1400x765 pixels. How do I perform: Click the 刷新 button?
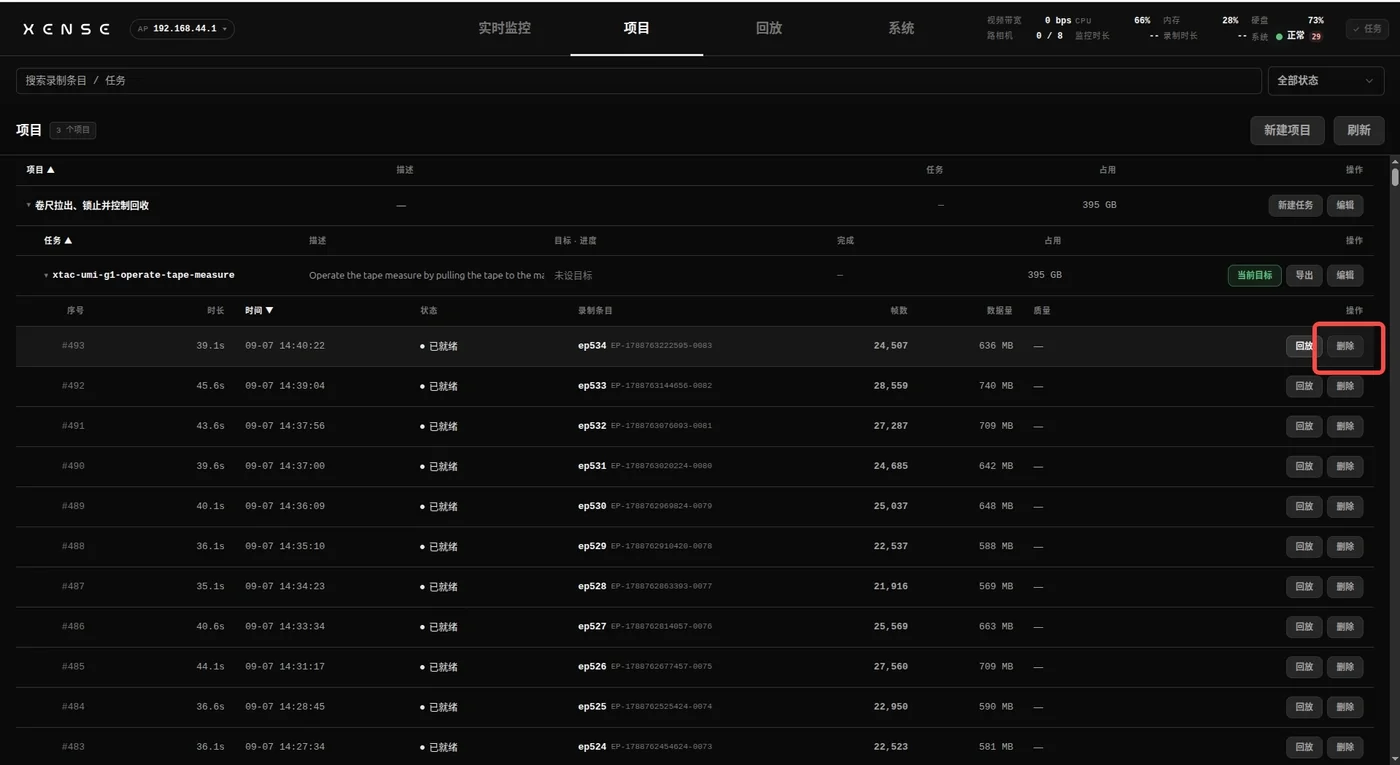coord(1359,130)
